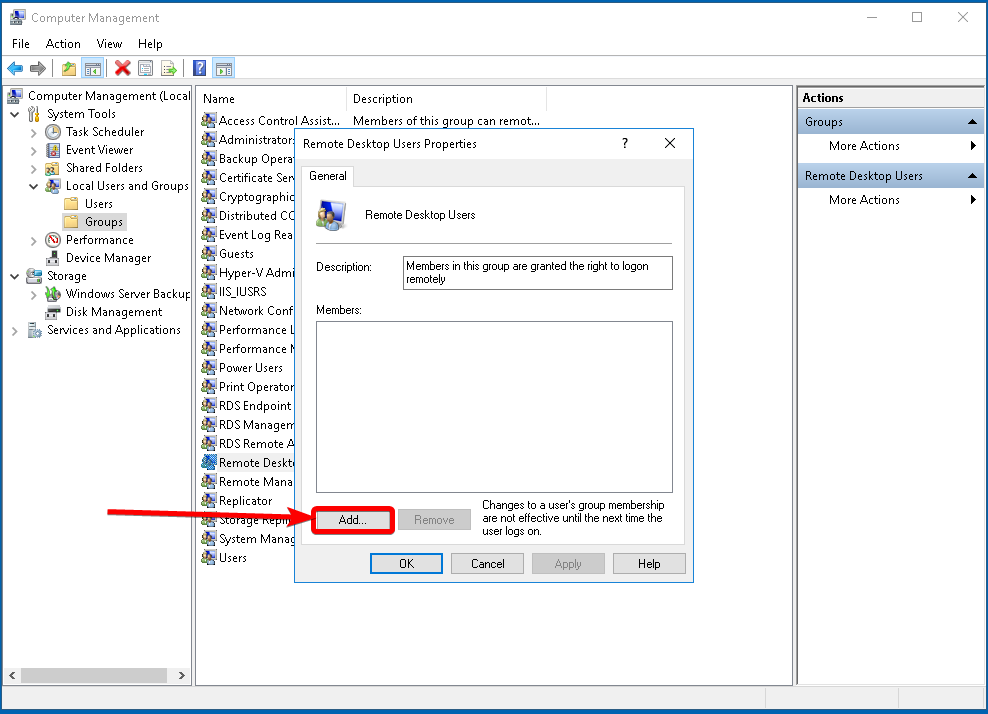The height and width of the screenshot is (714, 988).
Task: Click the dialog's question mark help button
Action: [x=624, y=143]
